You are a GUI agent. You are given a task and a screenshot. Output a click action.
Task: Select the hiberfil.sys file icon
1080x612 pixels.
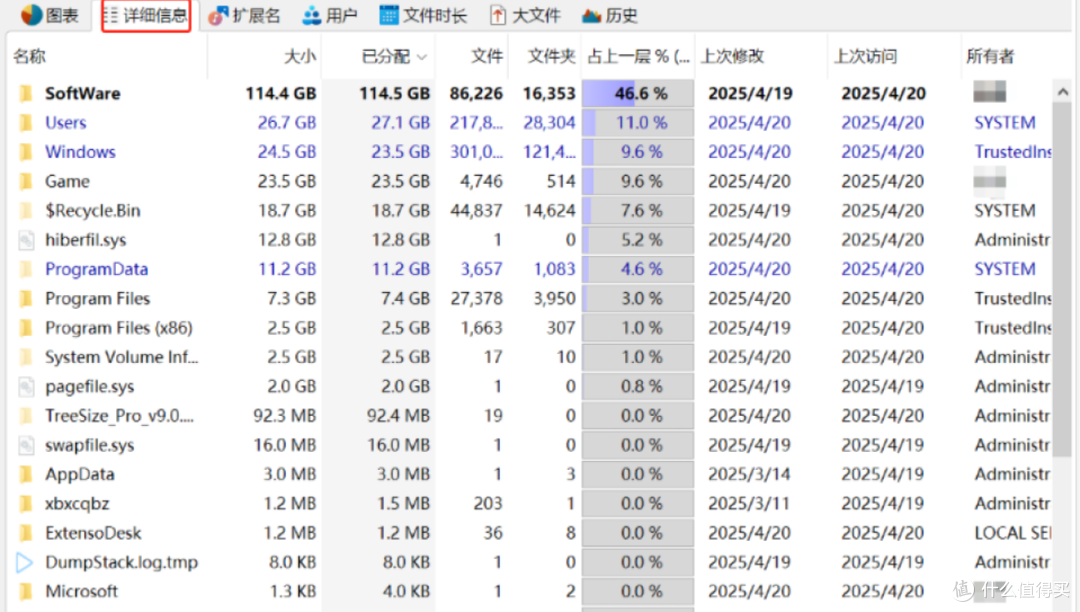26,240
